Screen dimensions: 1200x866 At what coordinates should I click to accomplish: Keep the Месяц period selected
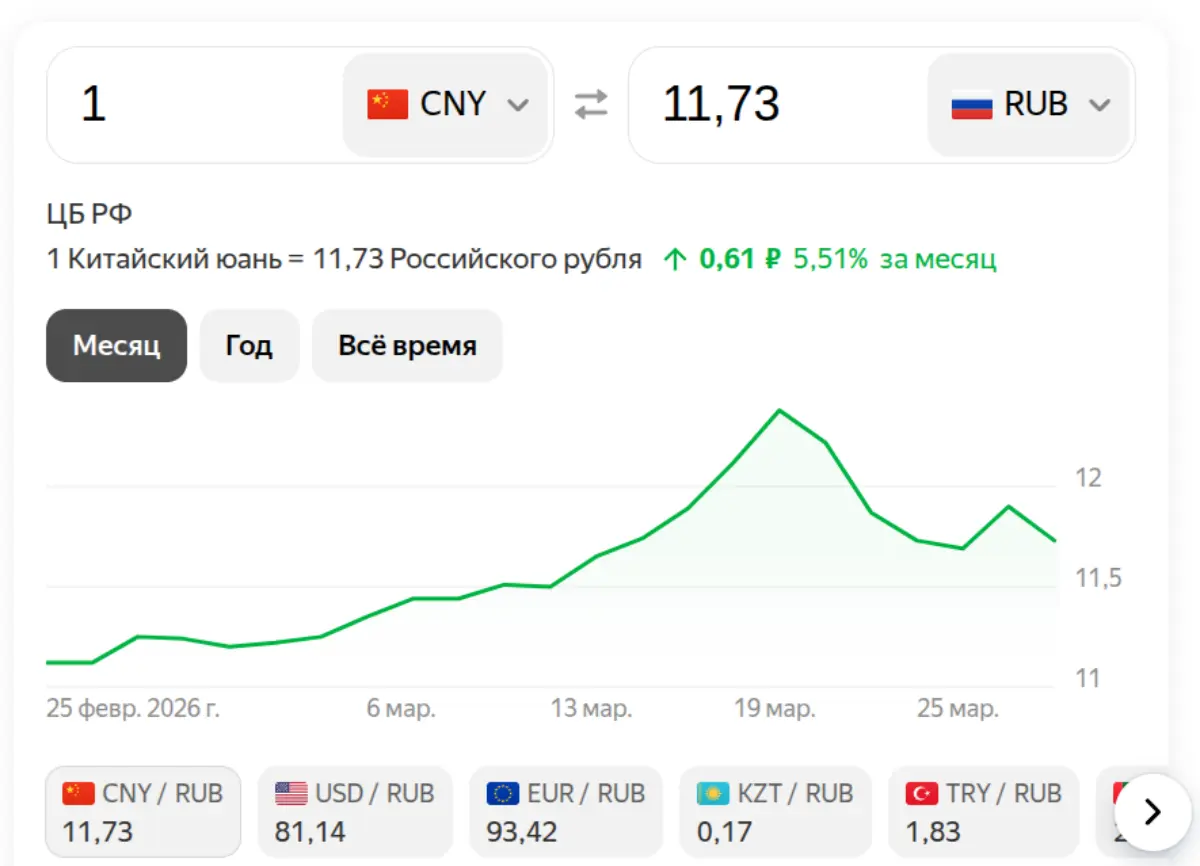[116, 346]
